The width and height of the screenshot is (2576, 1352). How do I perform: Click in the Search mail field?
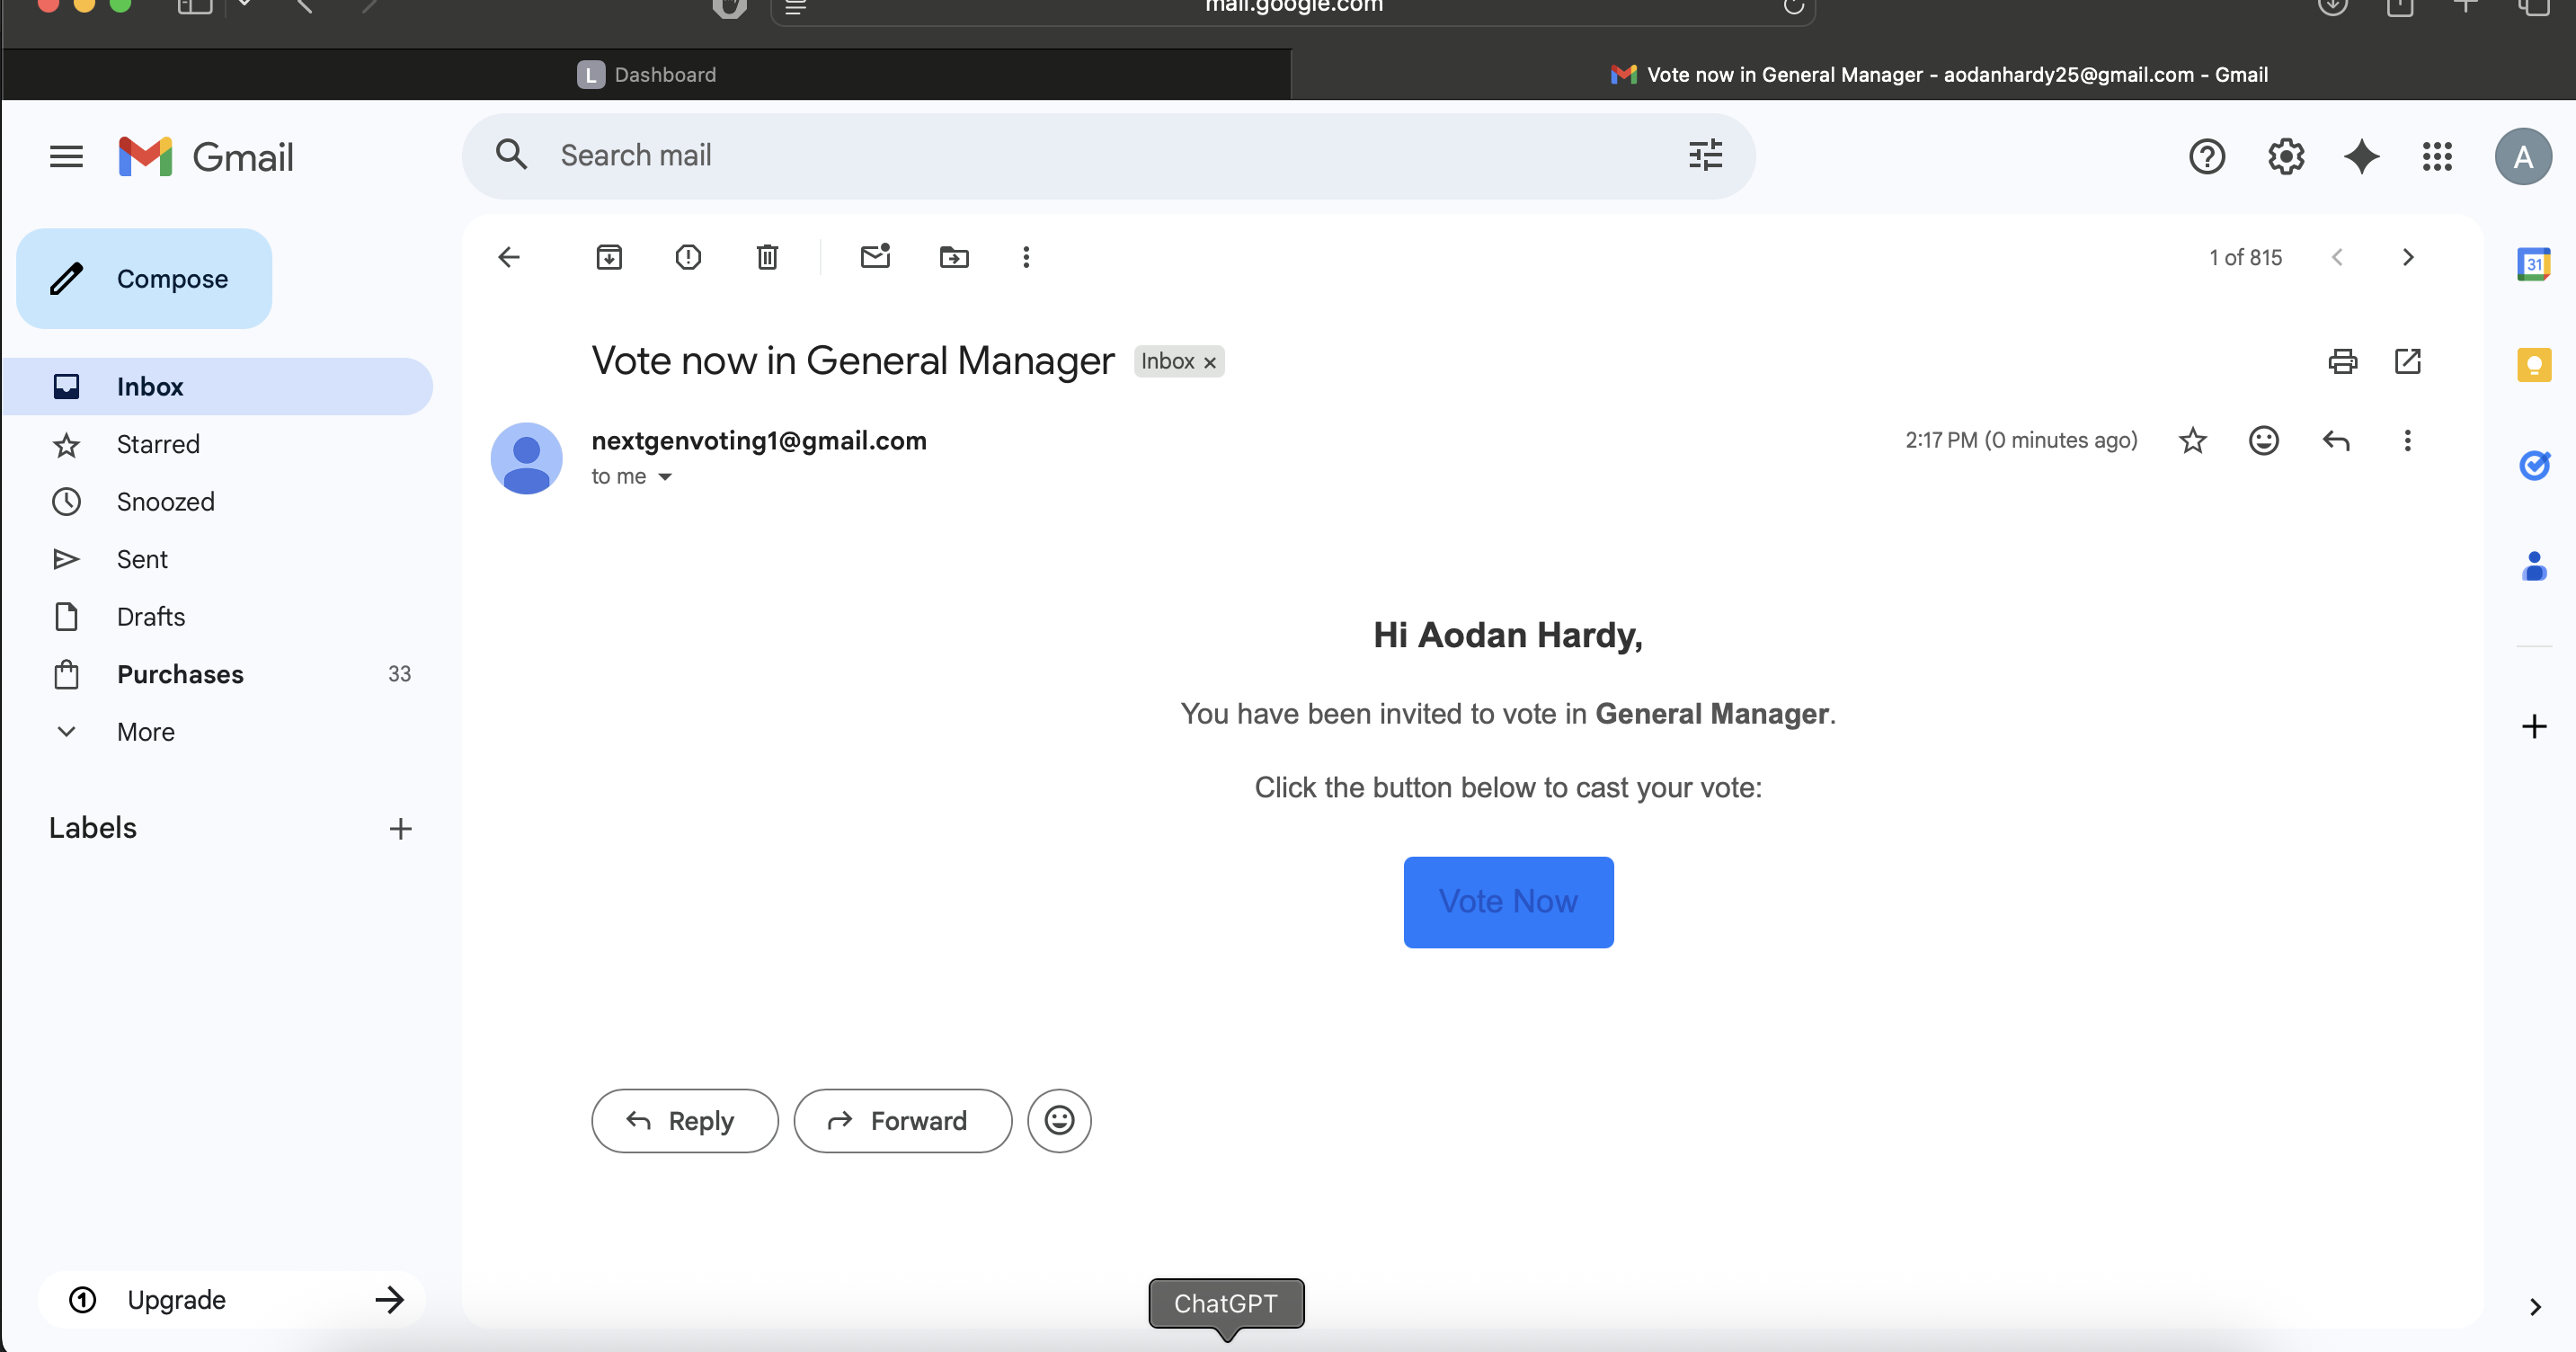coord(1000,155)
